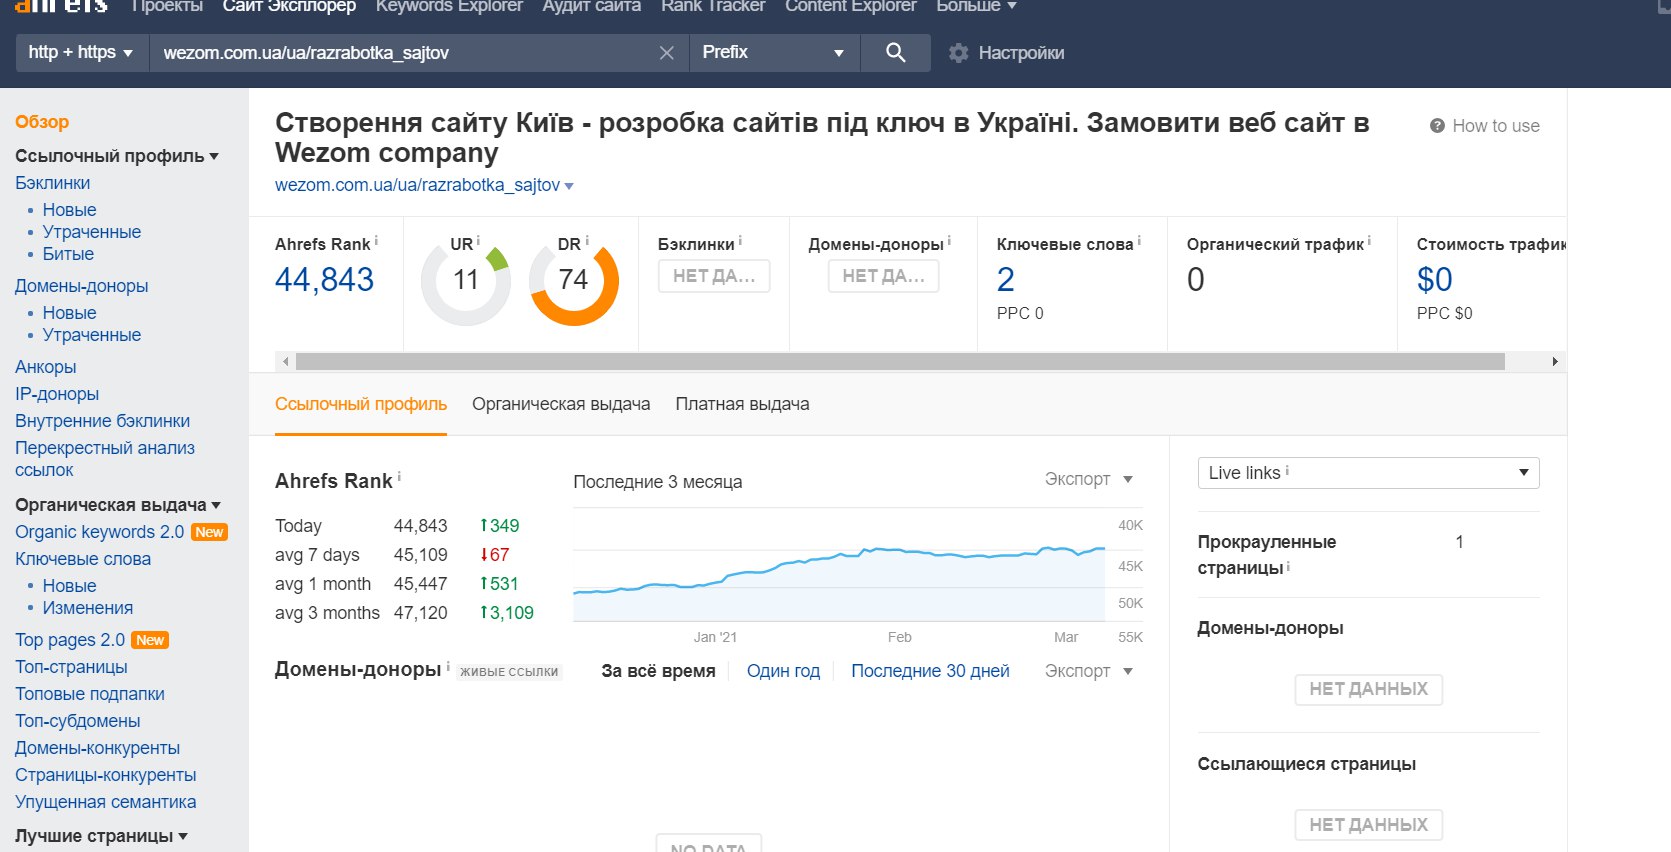Select the Один год time range

click(783, 671)
